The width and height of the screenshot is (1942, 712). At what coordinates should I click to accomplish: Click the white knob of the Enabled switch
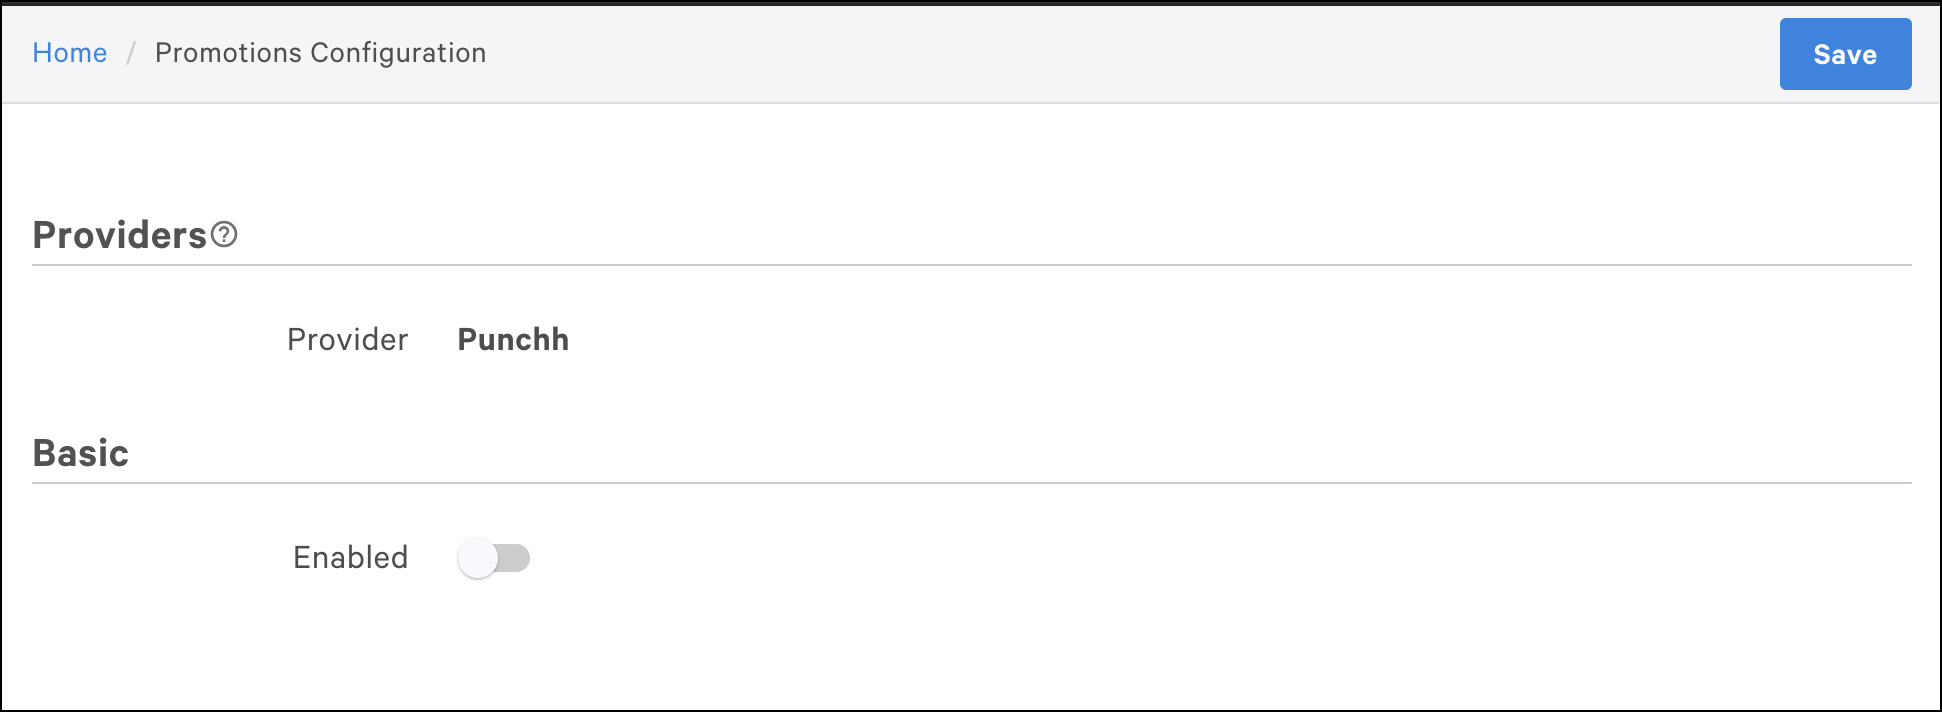click(478, 558)
